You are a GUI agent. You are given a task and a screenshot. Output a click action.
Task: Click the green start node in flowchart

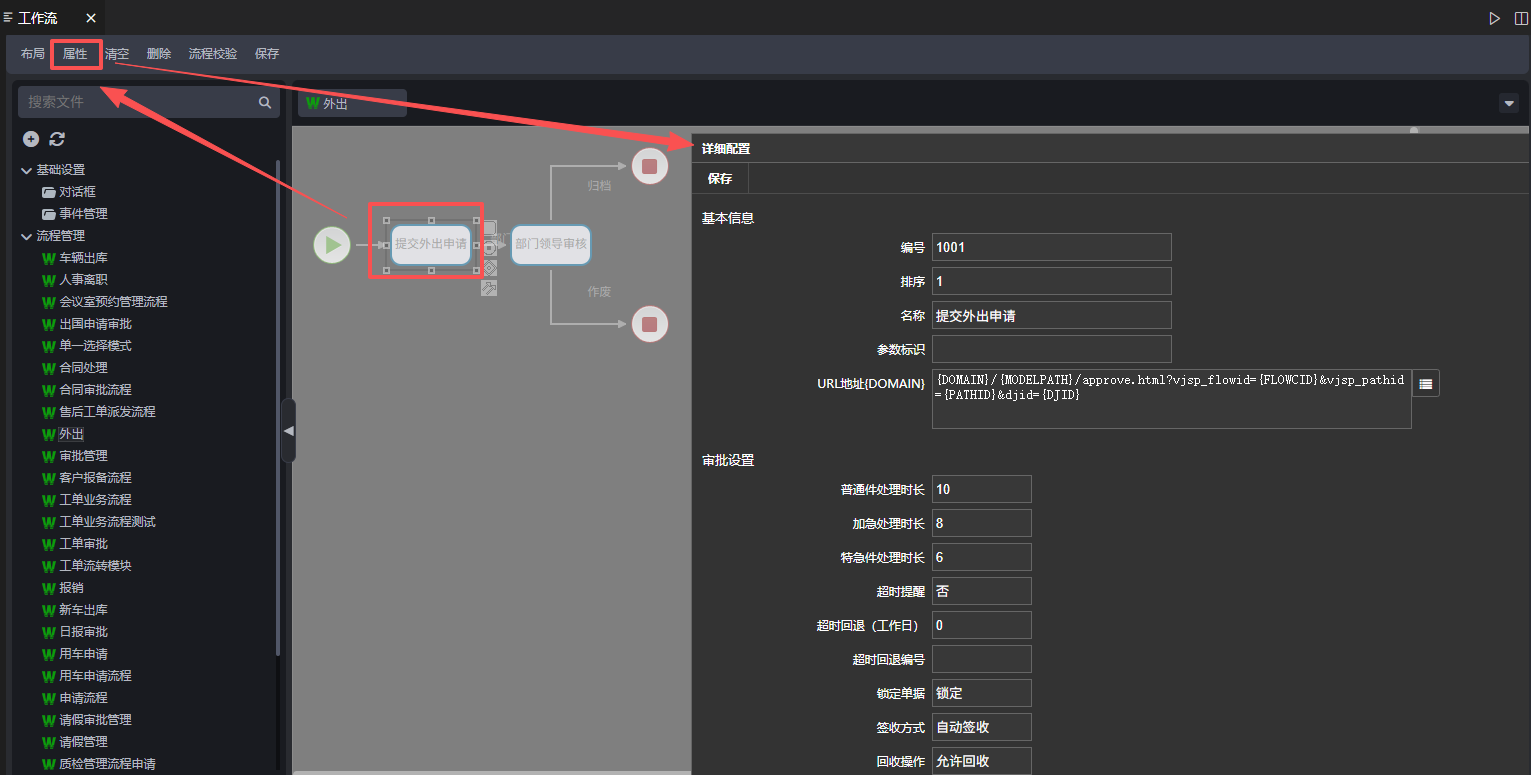coord(332,245)
